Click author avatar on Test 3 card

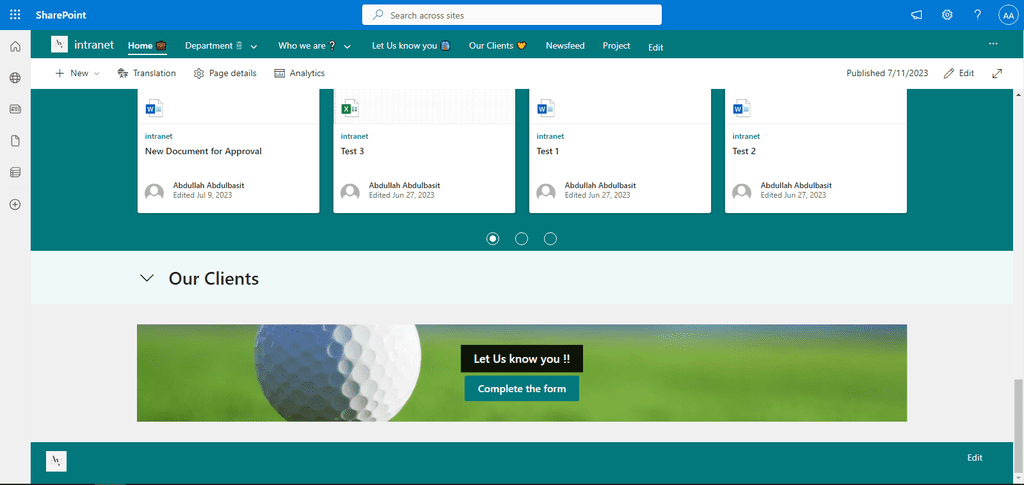pyautogui.click(x=350, y=193)
